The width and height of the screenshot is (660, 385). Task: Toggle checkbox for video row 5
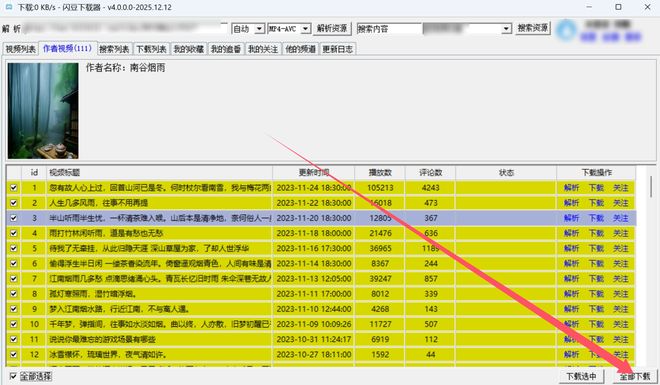pos(14,248)
